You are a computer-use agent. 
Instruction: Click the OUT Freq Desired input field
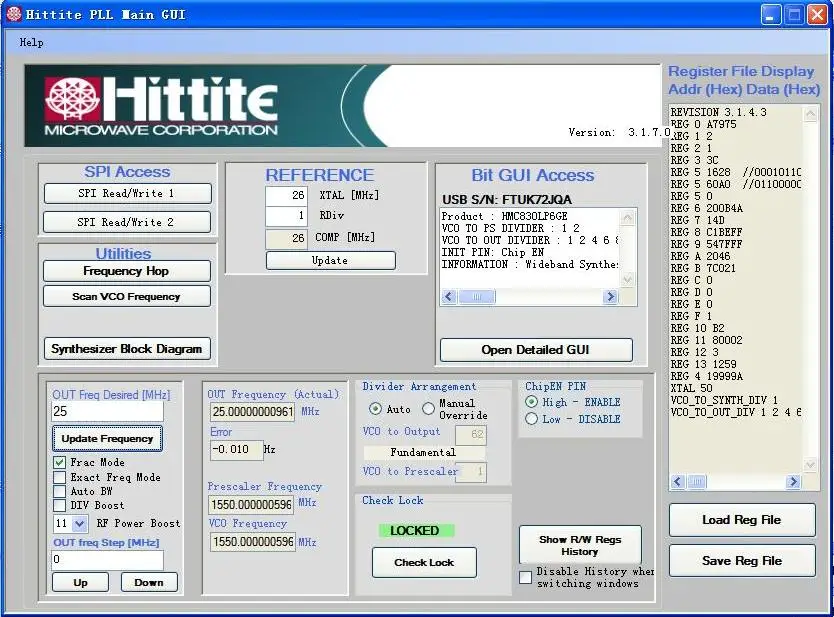pyautogui.click(x=107, y=411)
